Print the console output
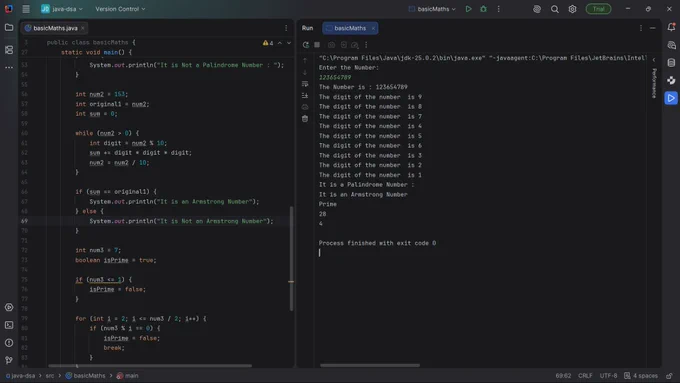This screenshot has height=383, width=680. tap(305, 107)
